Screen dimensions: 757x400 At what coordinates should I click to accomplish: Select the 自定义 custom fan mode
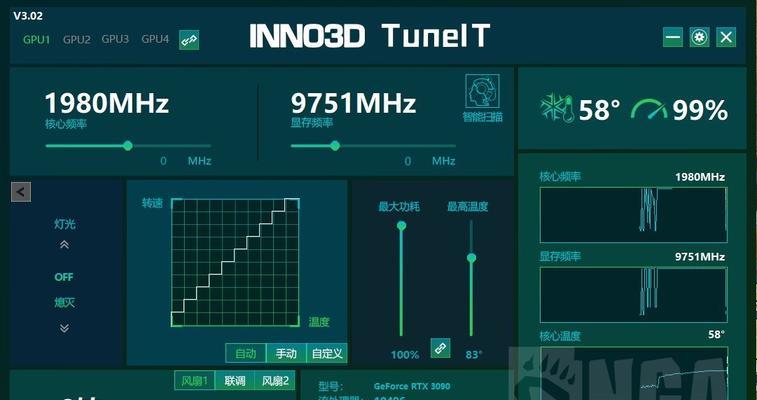coord(327,353)
